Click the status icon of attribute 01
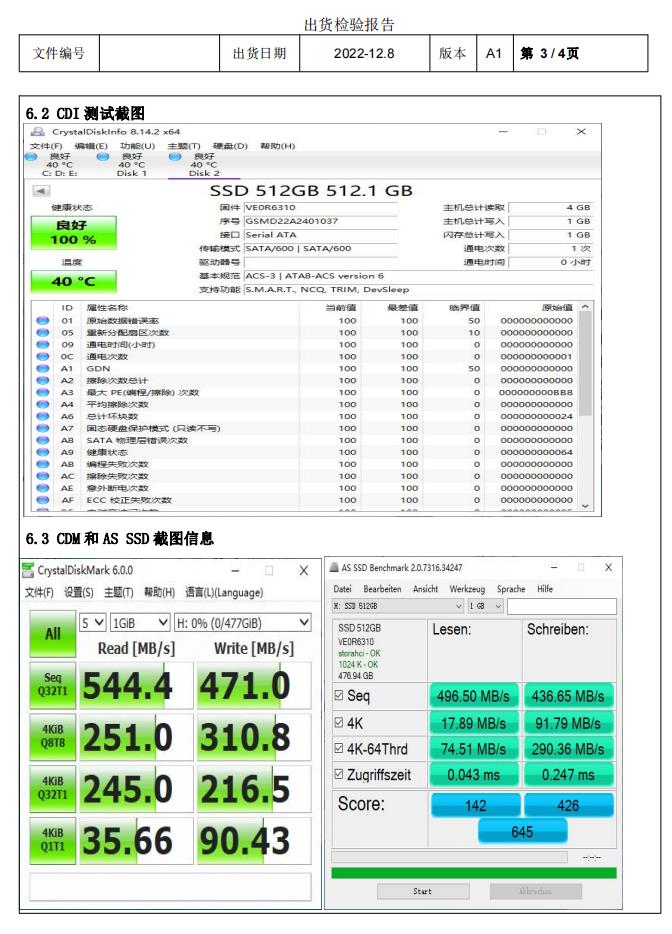Viewport: 672px width, 934px height. (x=42, y=320)
